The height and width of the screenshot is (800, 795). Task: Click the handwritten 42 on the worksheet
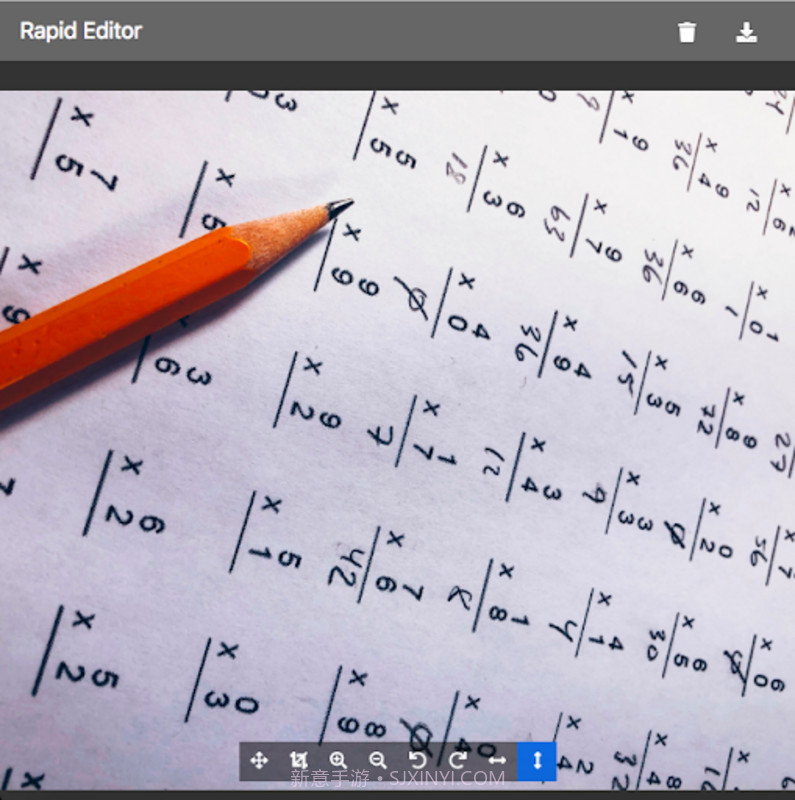pos(345,567)
